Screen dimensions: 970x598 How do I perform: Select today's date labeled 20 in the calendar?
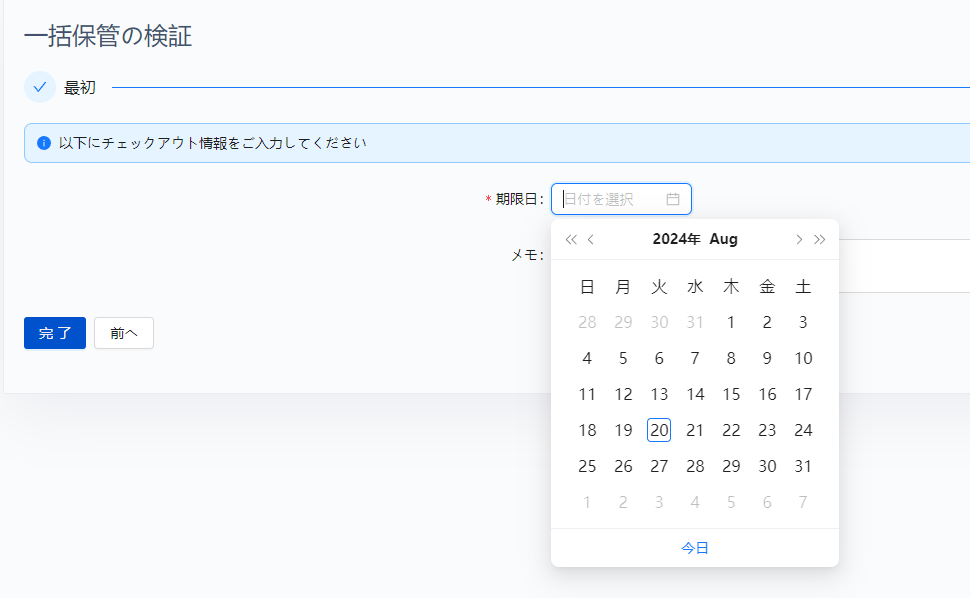click(x=659, y=430)
